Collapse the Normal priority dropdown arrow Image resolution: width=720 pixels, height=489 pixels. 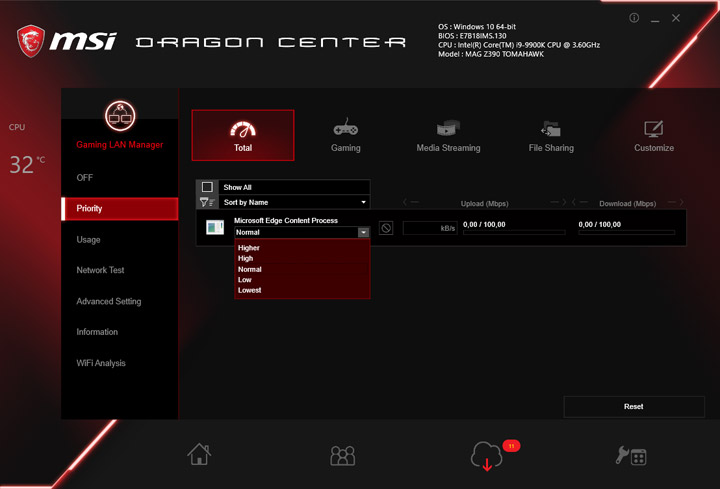[363, 232]
